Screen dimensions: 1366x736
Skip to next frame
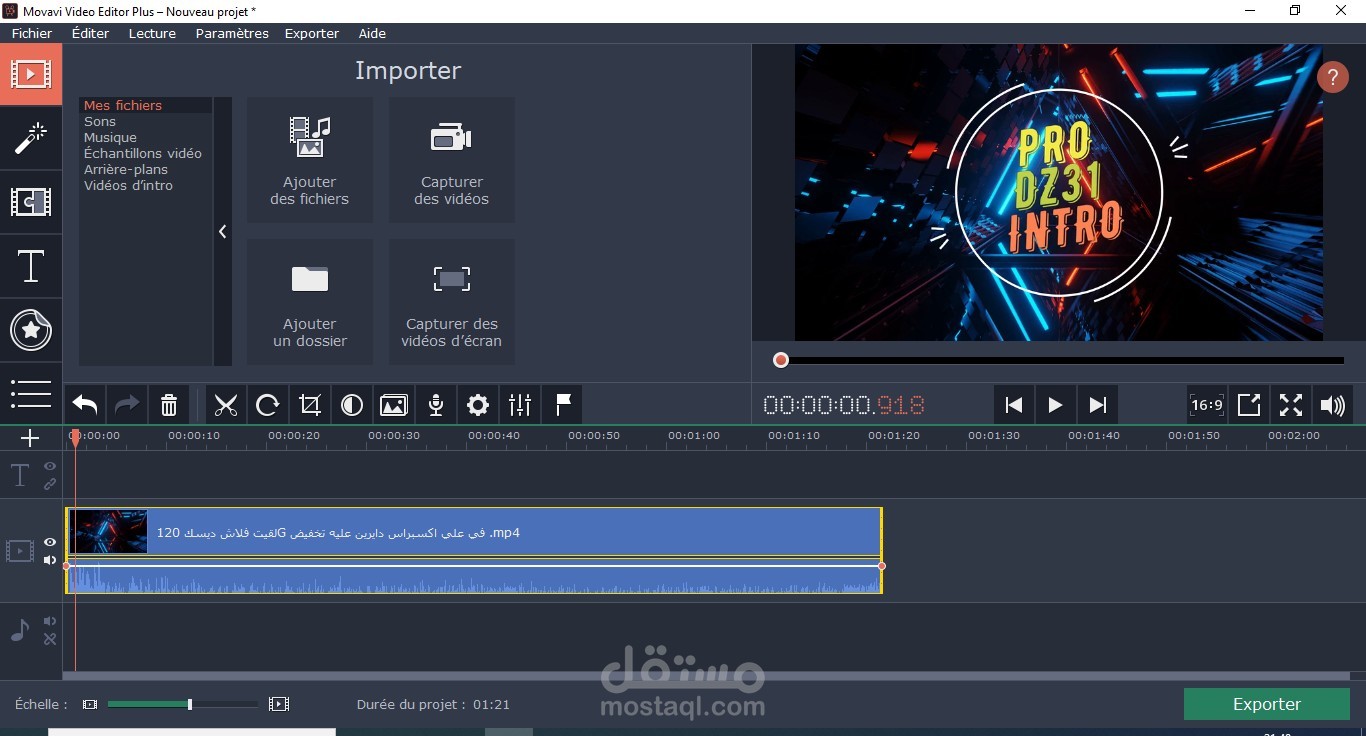tap(1097, 405)
